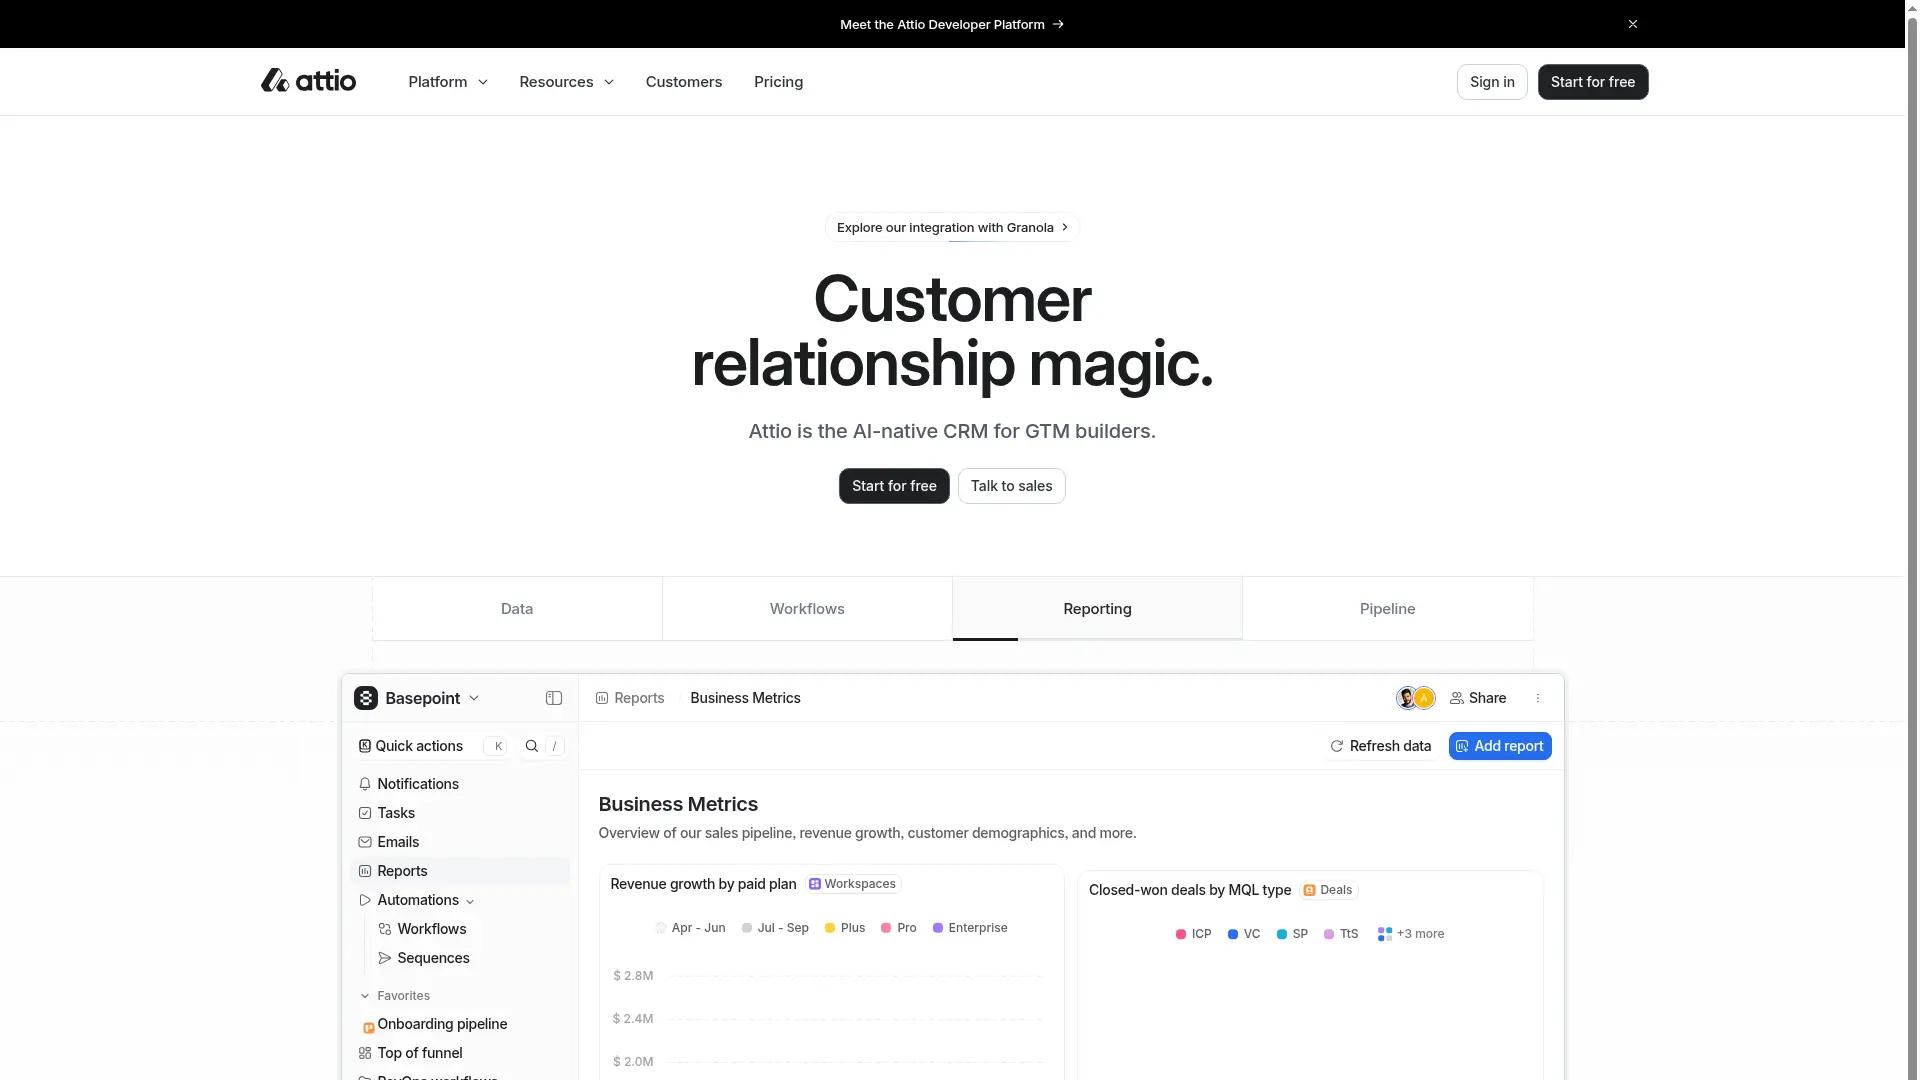Select Reports in the sidebar
This screenshot has width=1920, height=1080.
pyautogui.click(x=402, y=871)
